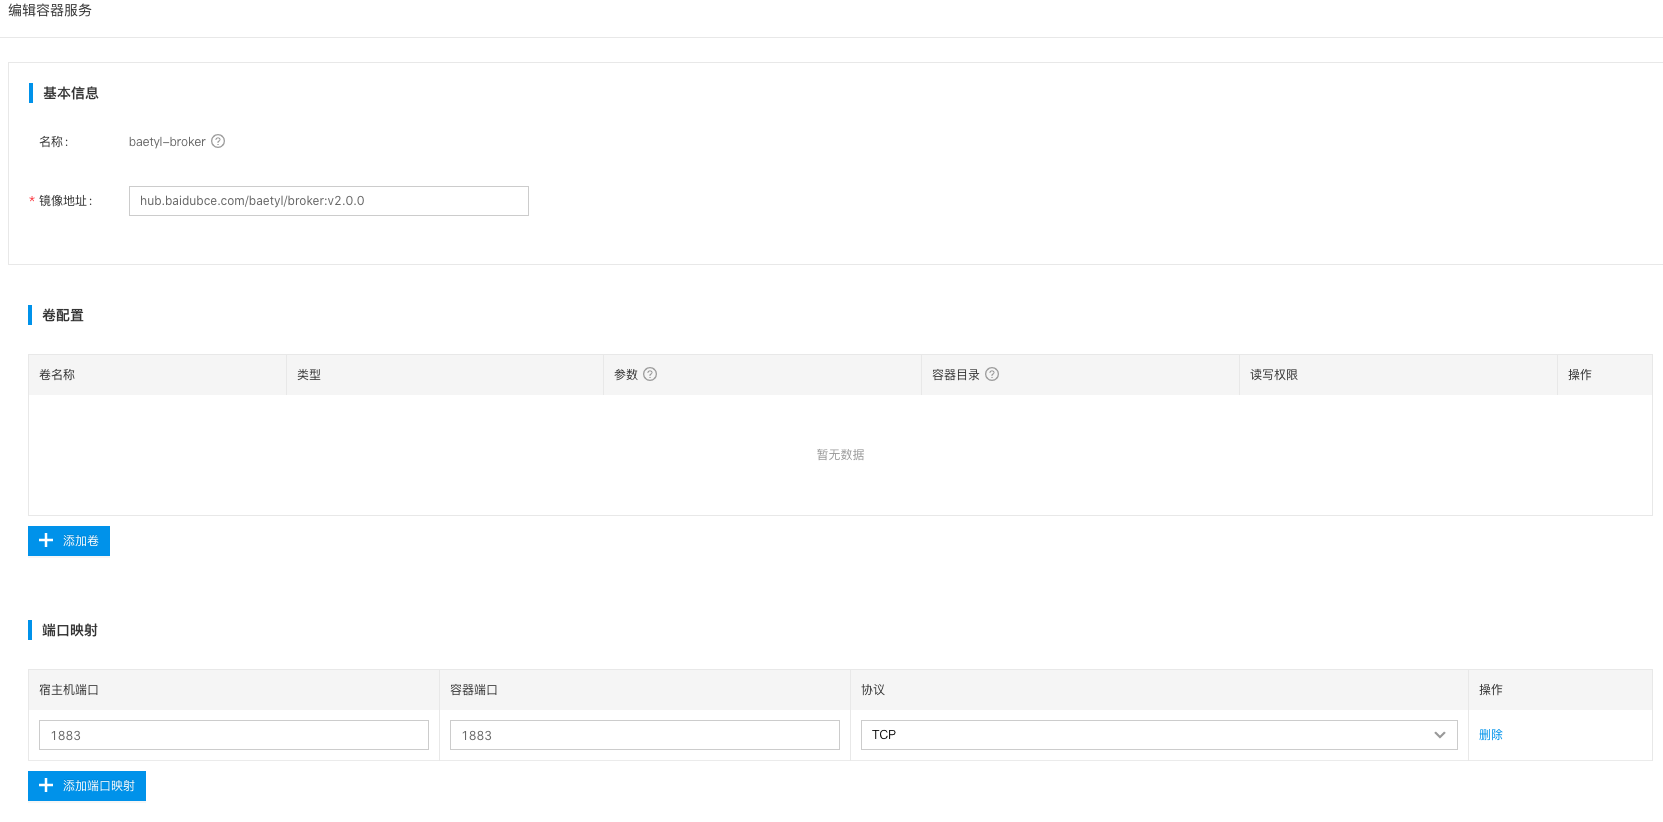Click the 编辑容器服务 page title
The image size is (1663, 822).
click(50, 10)
